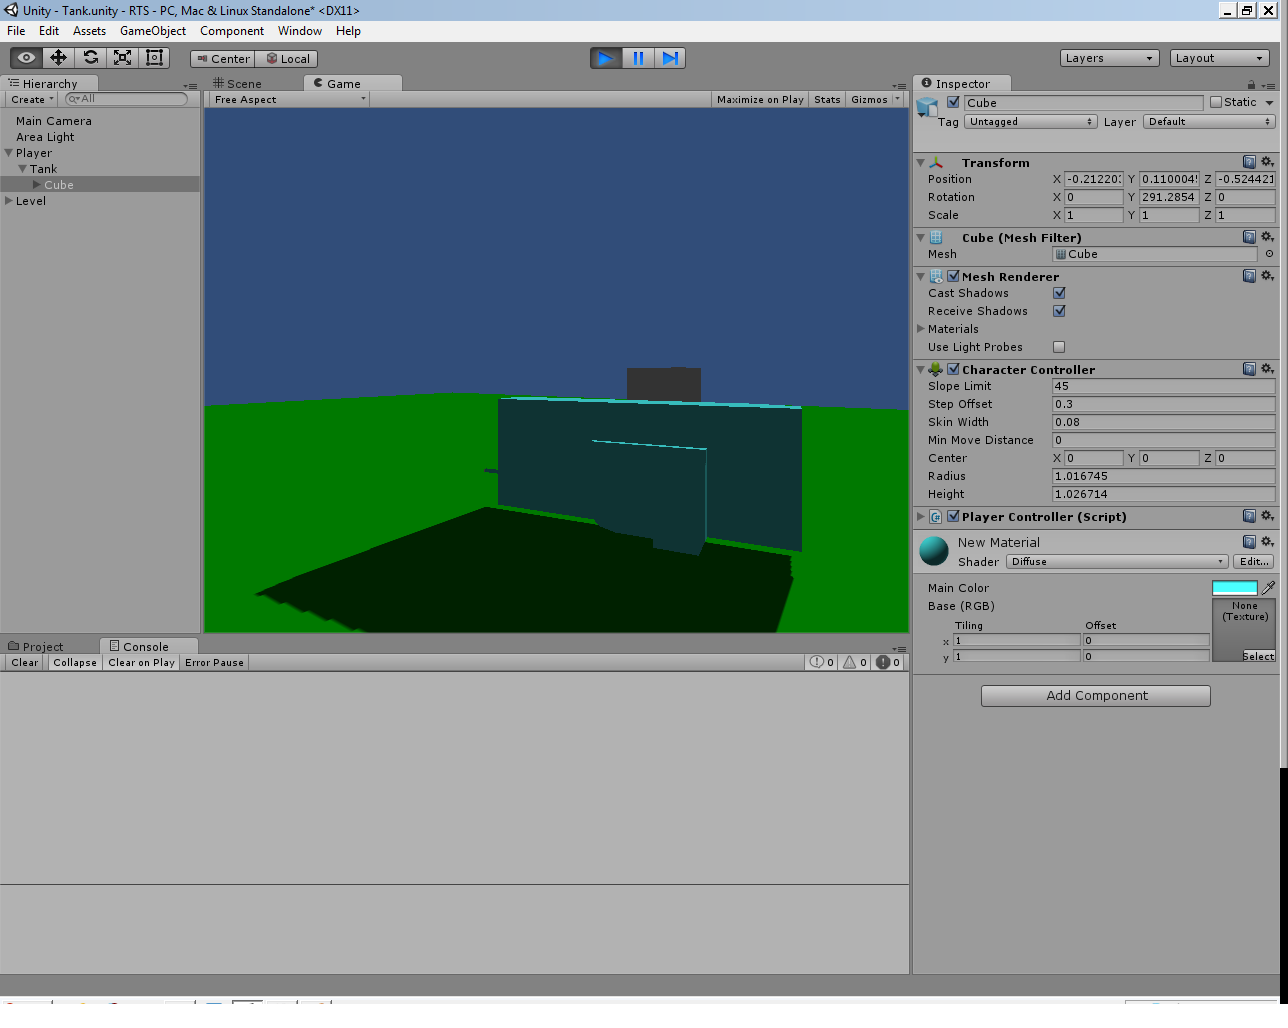
Task: Click the Play button
Action: pos(605,58)
